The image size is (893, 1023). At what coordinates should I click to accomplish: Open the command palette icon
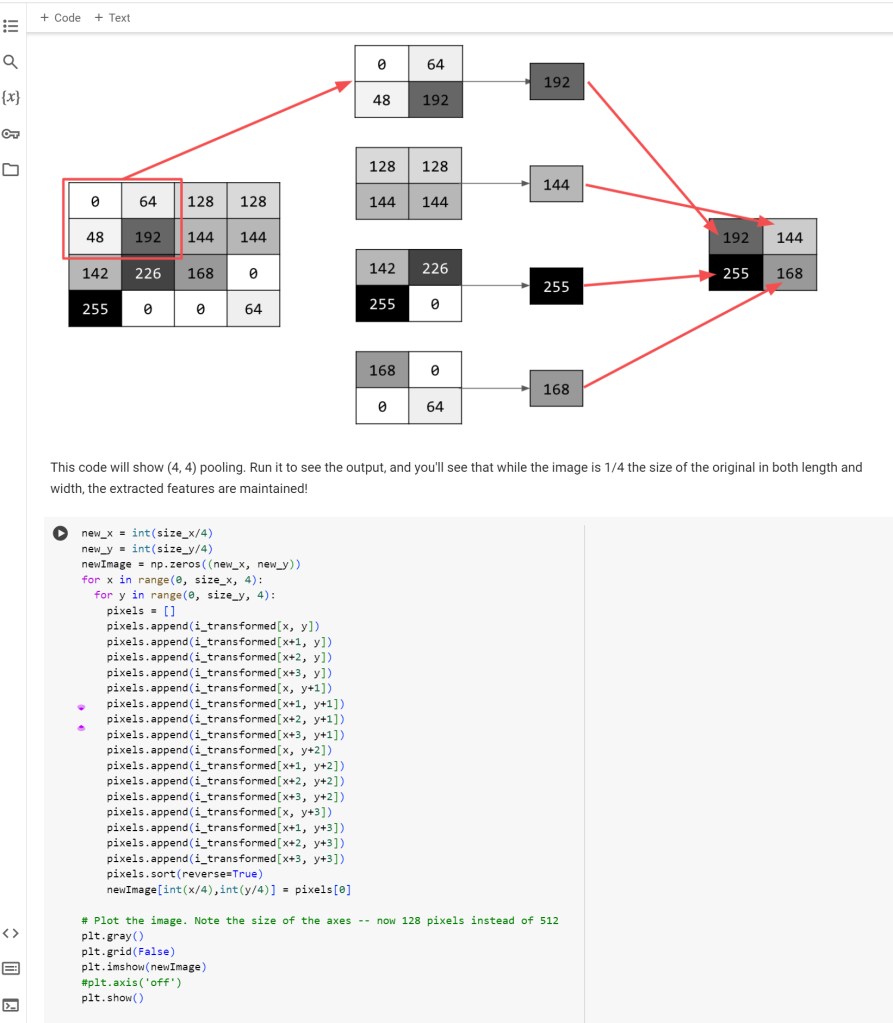click(11, 969)
